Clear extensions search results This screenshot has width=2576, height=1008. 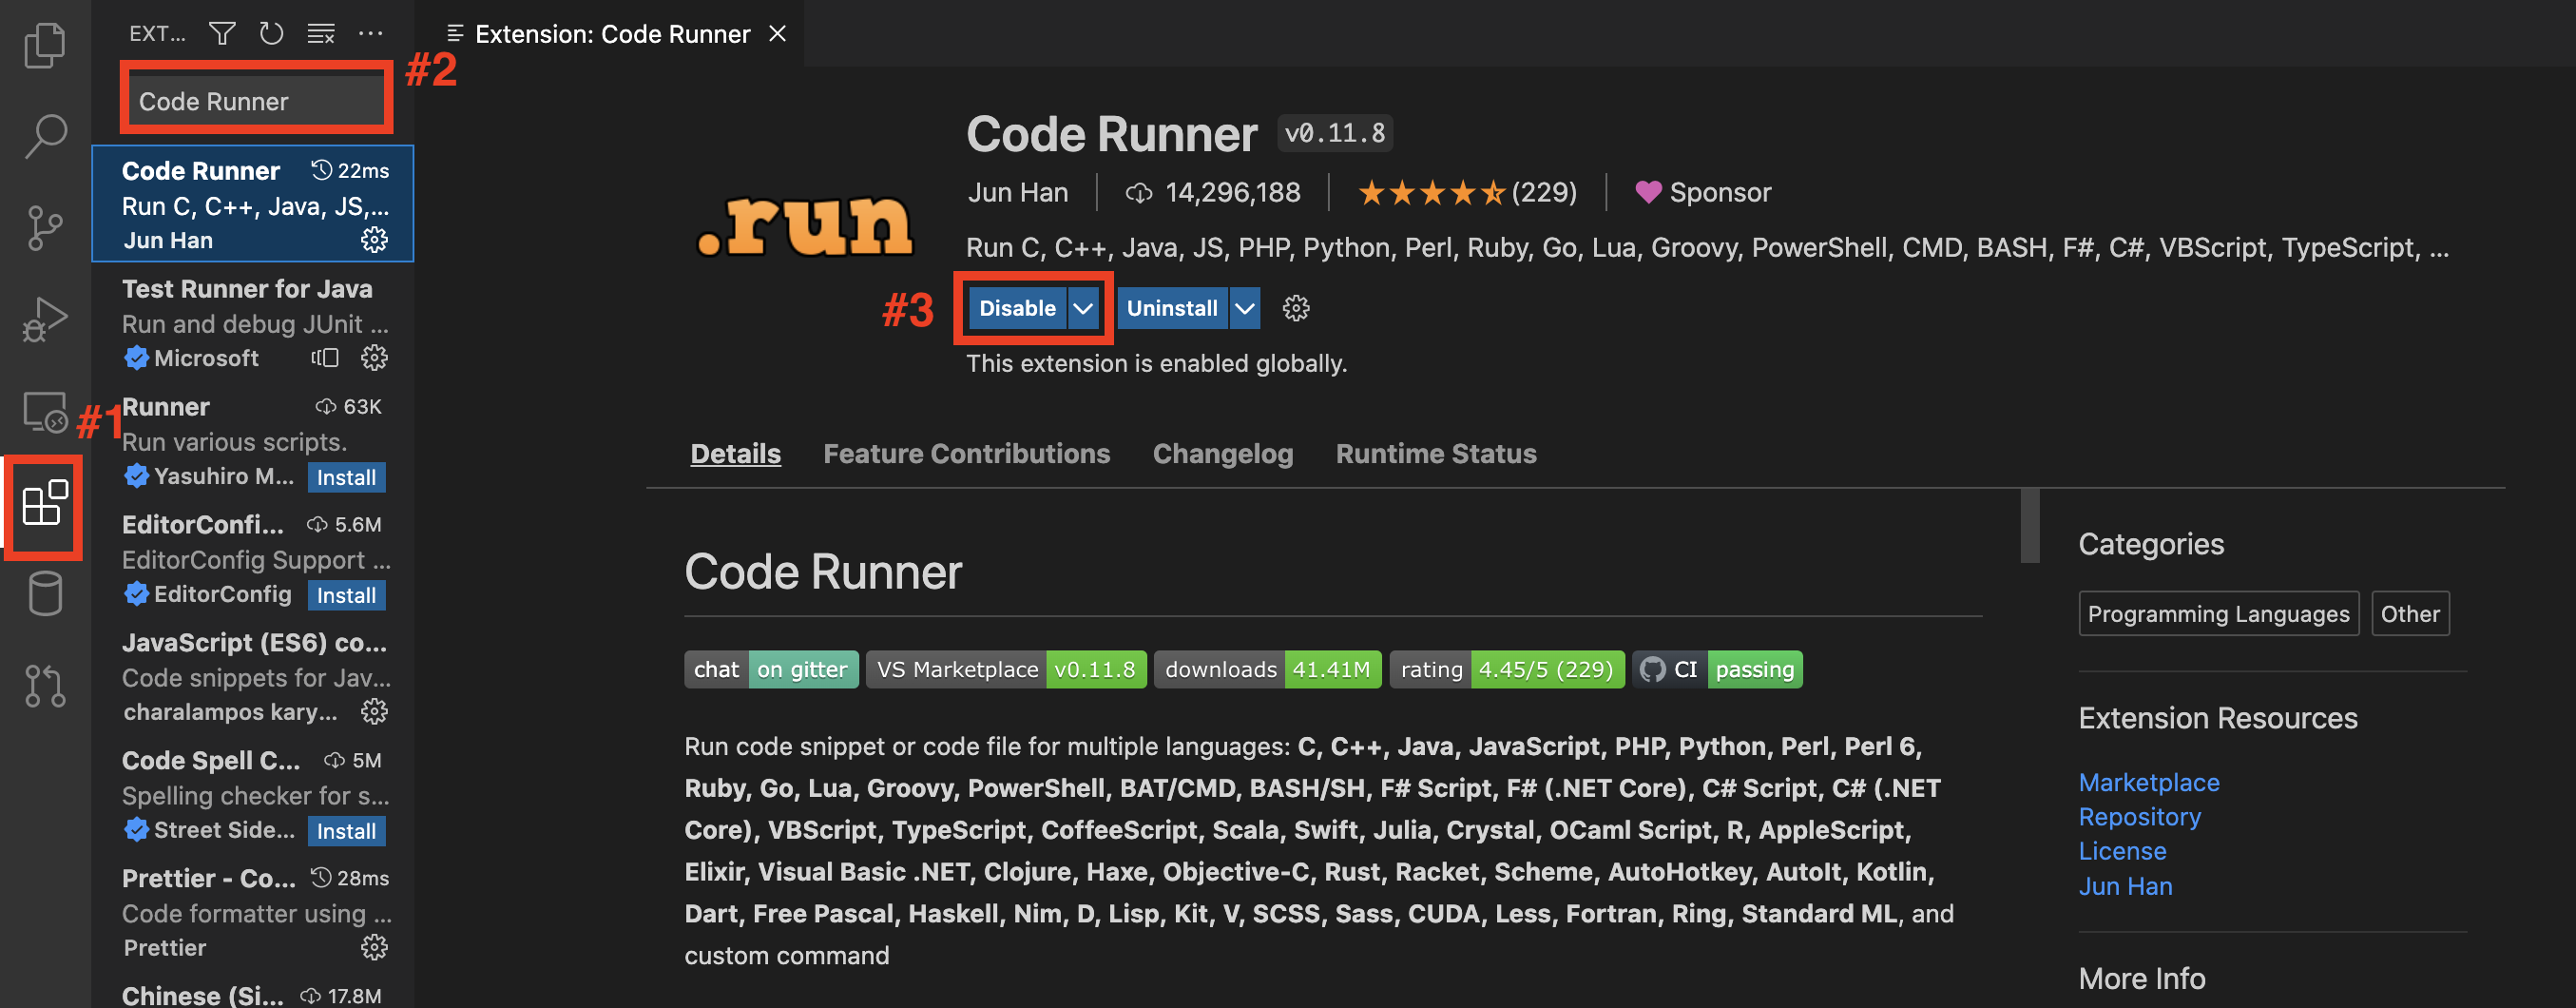(x=320, y=34)
